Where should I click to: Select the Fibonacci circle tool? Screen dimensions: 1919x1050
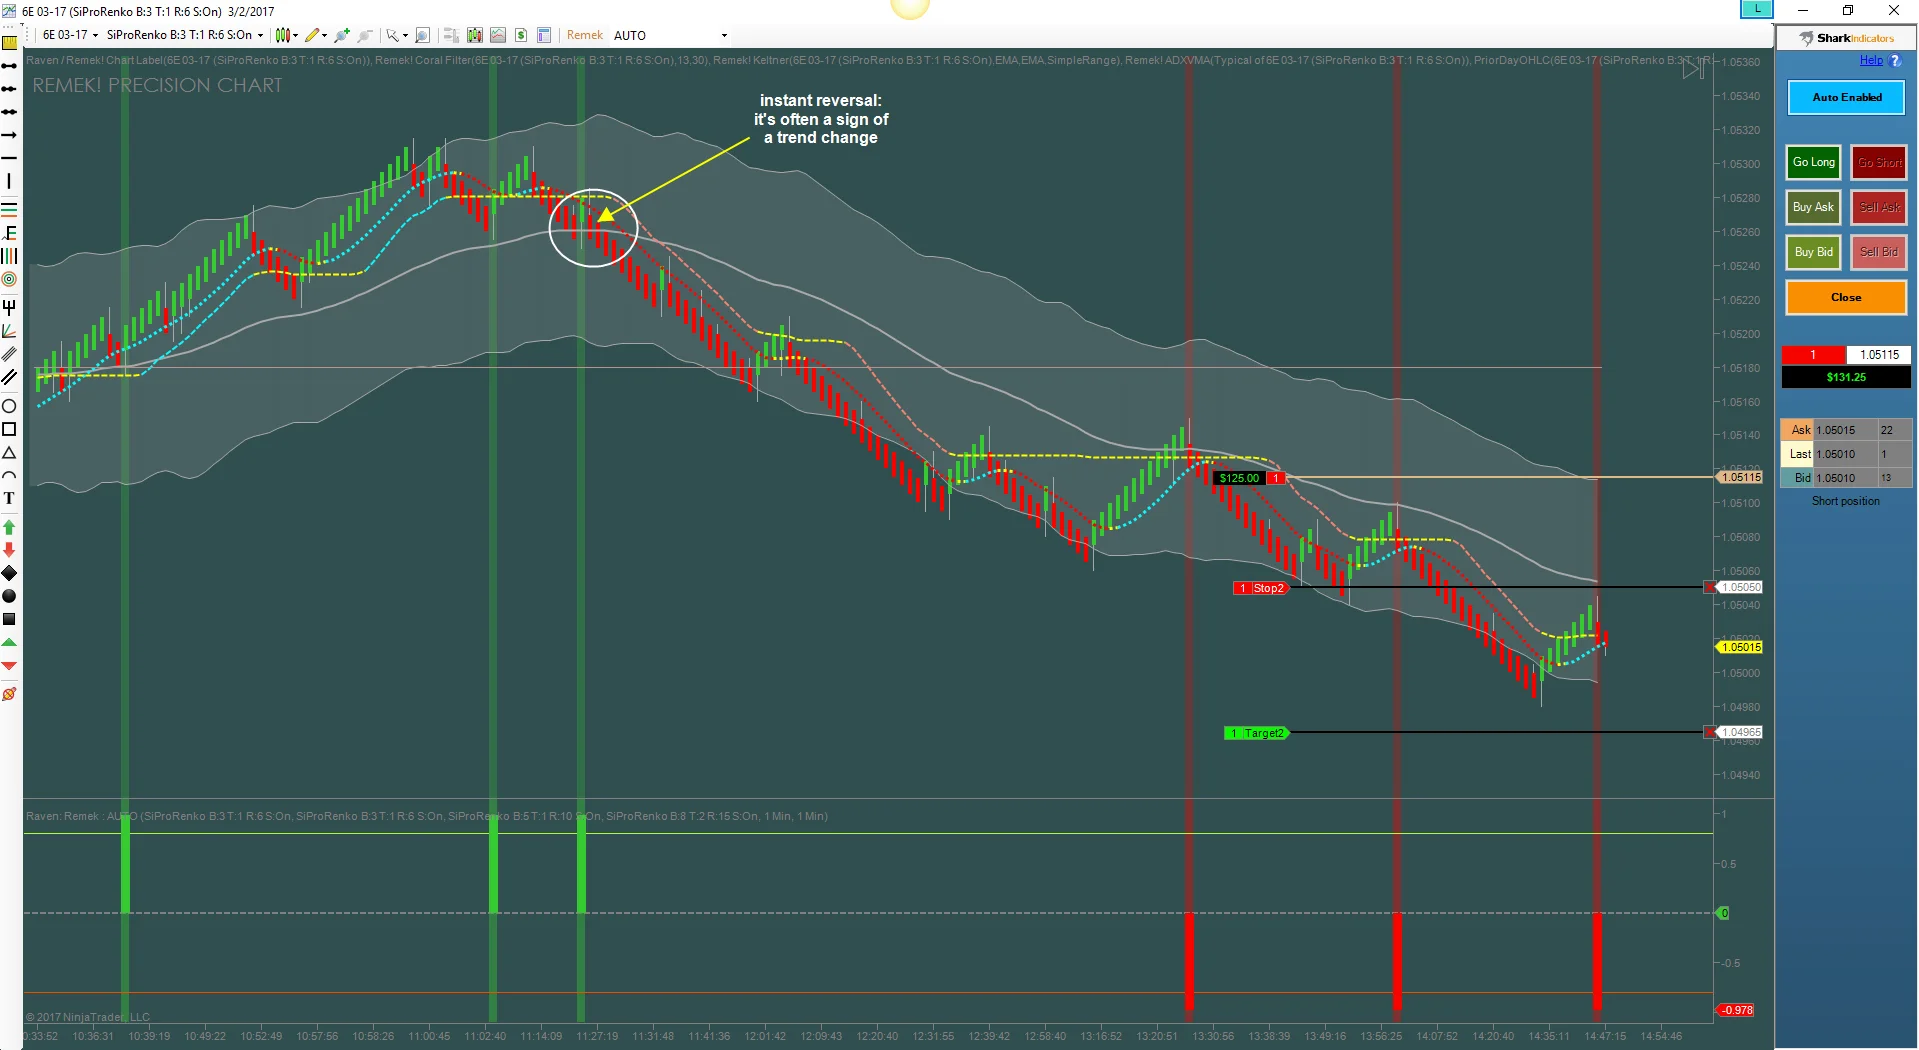click(x=9, y=279)
